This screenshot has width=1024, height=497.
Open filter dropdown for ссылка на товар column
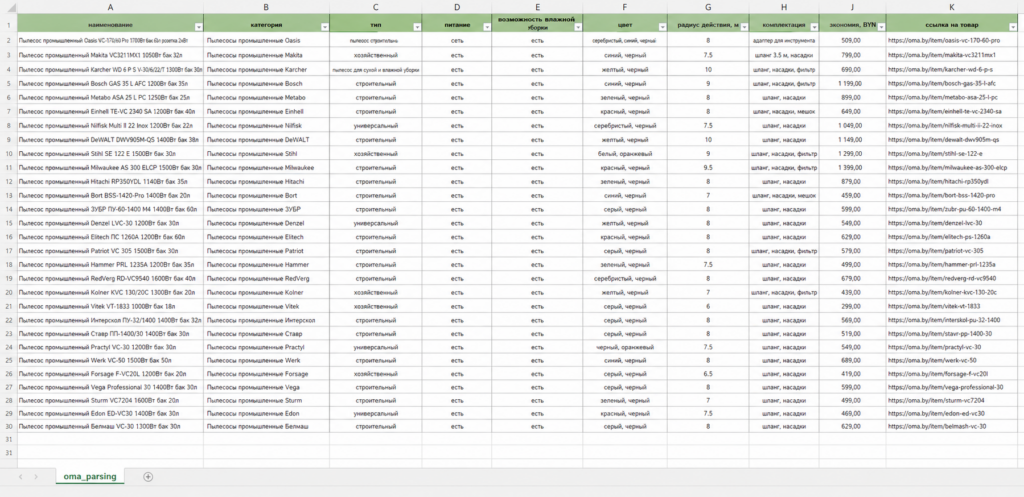pyautogui.click(x=1014, y=27)
